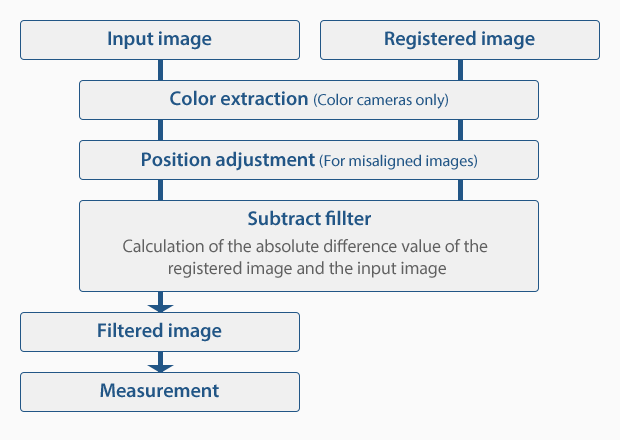Click the Subtract fillter heading
This screenshot has width=620, height=440.
pyautogui.click(x=309, y=219)
